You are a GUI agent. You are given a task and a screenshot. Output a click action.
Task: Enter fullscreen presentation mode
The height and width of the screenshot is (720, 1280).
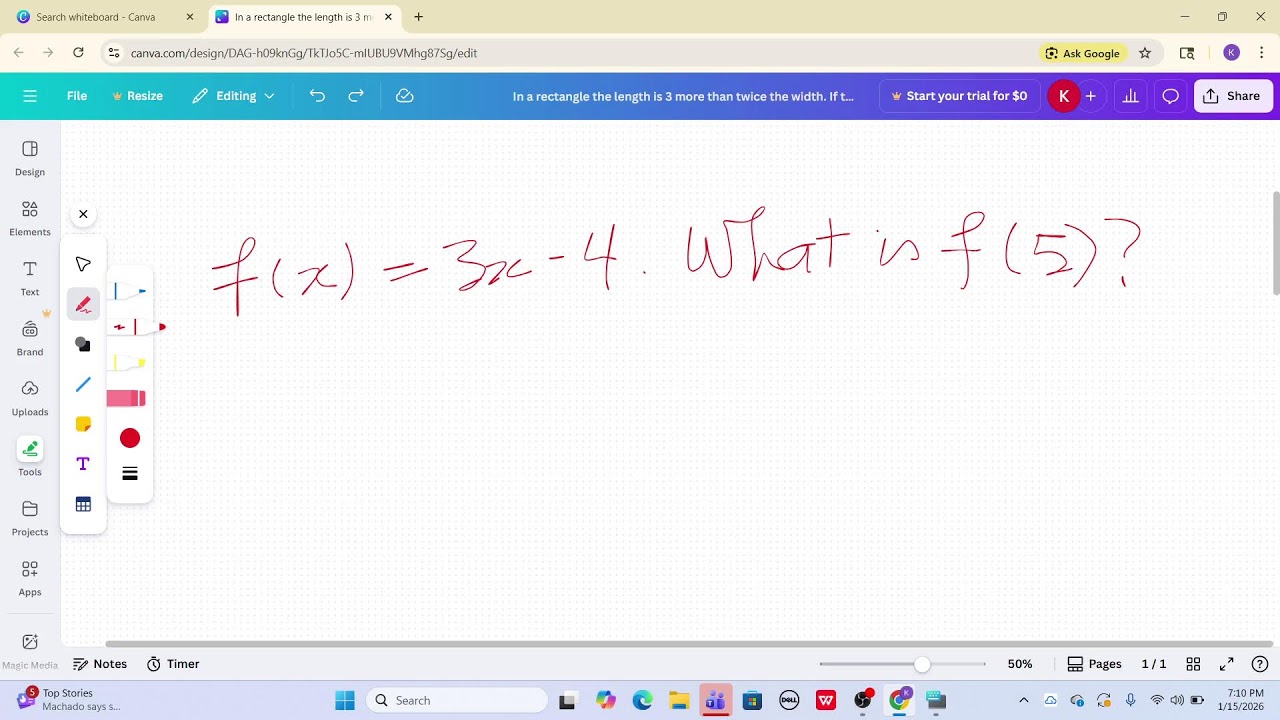tap(1227, 664)
